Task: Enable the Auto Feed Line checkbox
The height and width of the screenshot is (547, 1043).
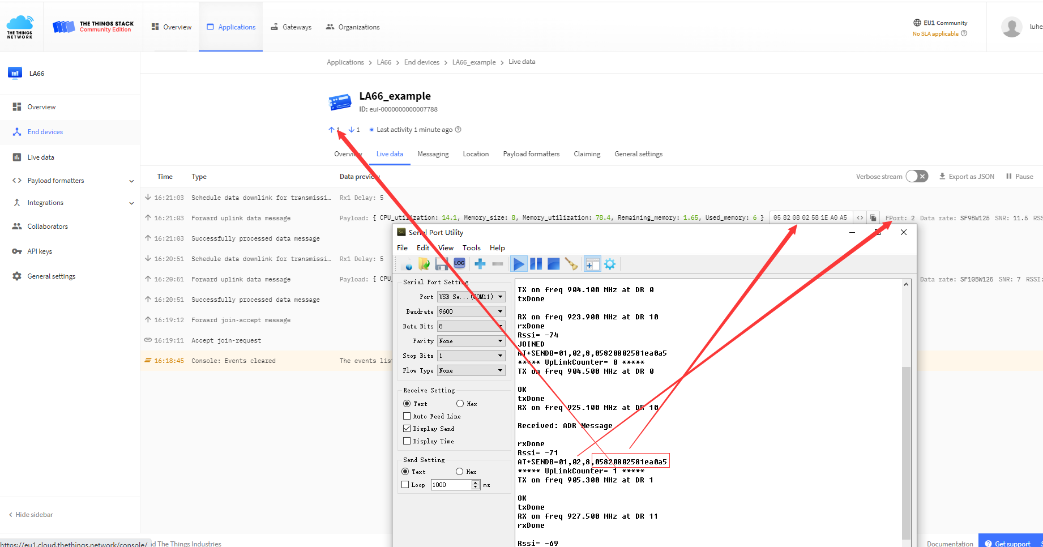Action: point(407,416)
